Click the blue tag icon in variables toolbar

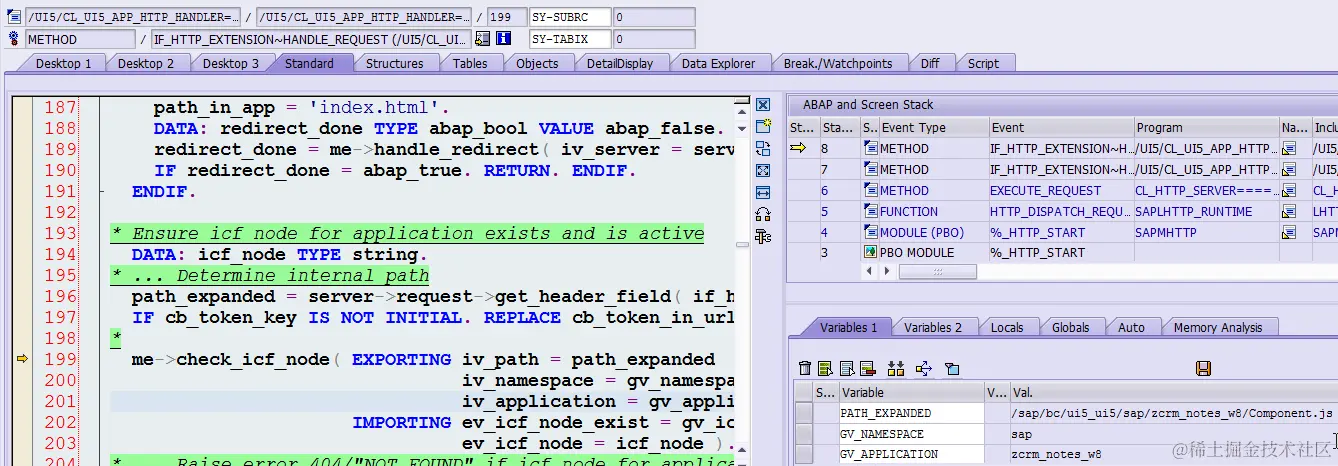point(952,369)
